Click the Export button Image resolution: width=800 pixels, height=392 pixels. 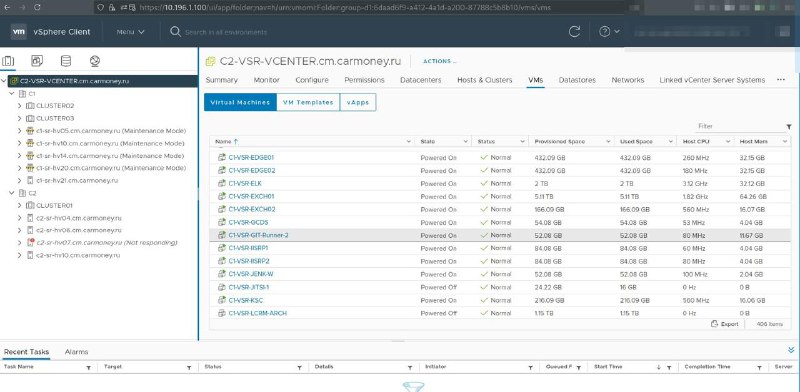point(725,324)
